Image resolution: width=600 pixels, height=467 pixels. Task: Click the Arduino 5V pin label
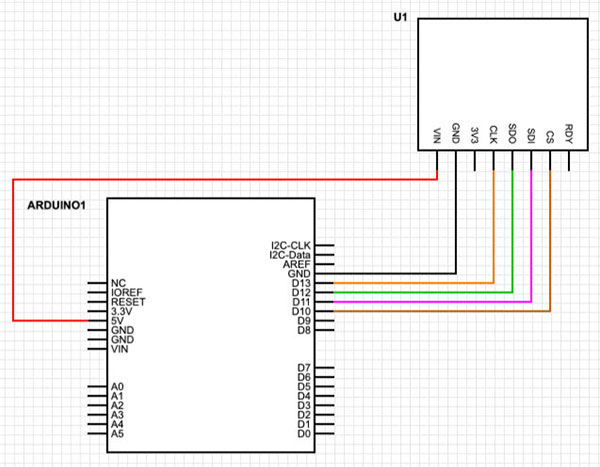[117, 320]
